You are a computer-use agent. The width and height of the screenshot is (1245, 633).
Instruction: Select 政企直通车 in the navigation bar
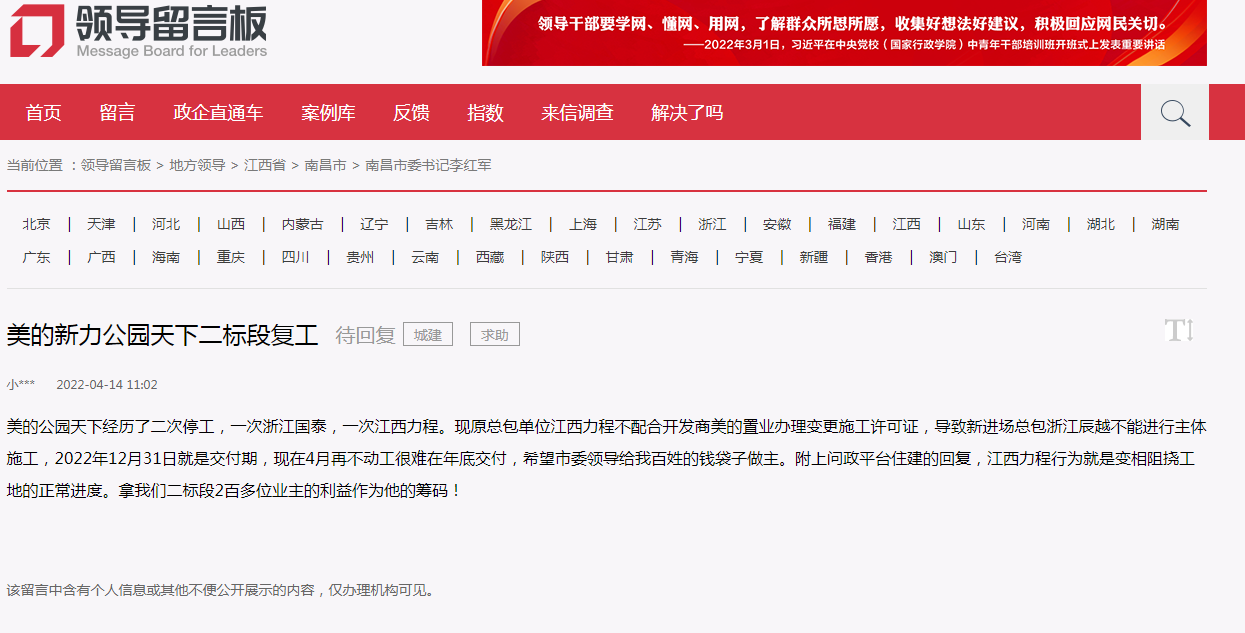pyautogui.click(x=218, y=113)
